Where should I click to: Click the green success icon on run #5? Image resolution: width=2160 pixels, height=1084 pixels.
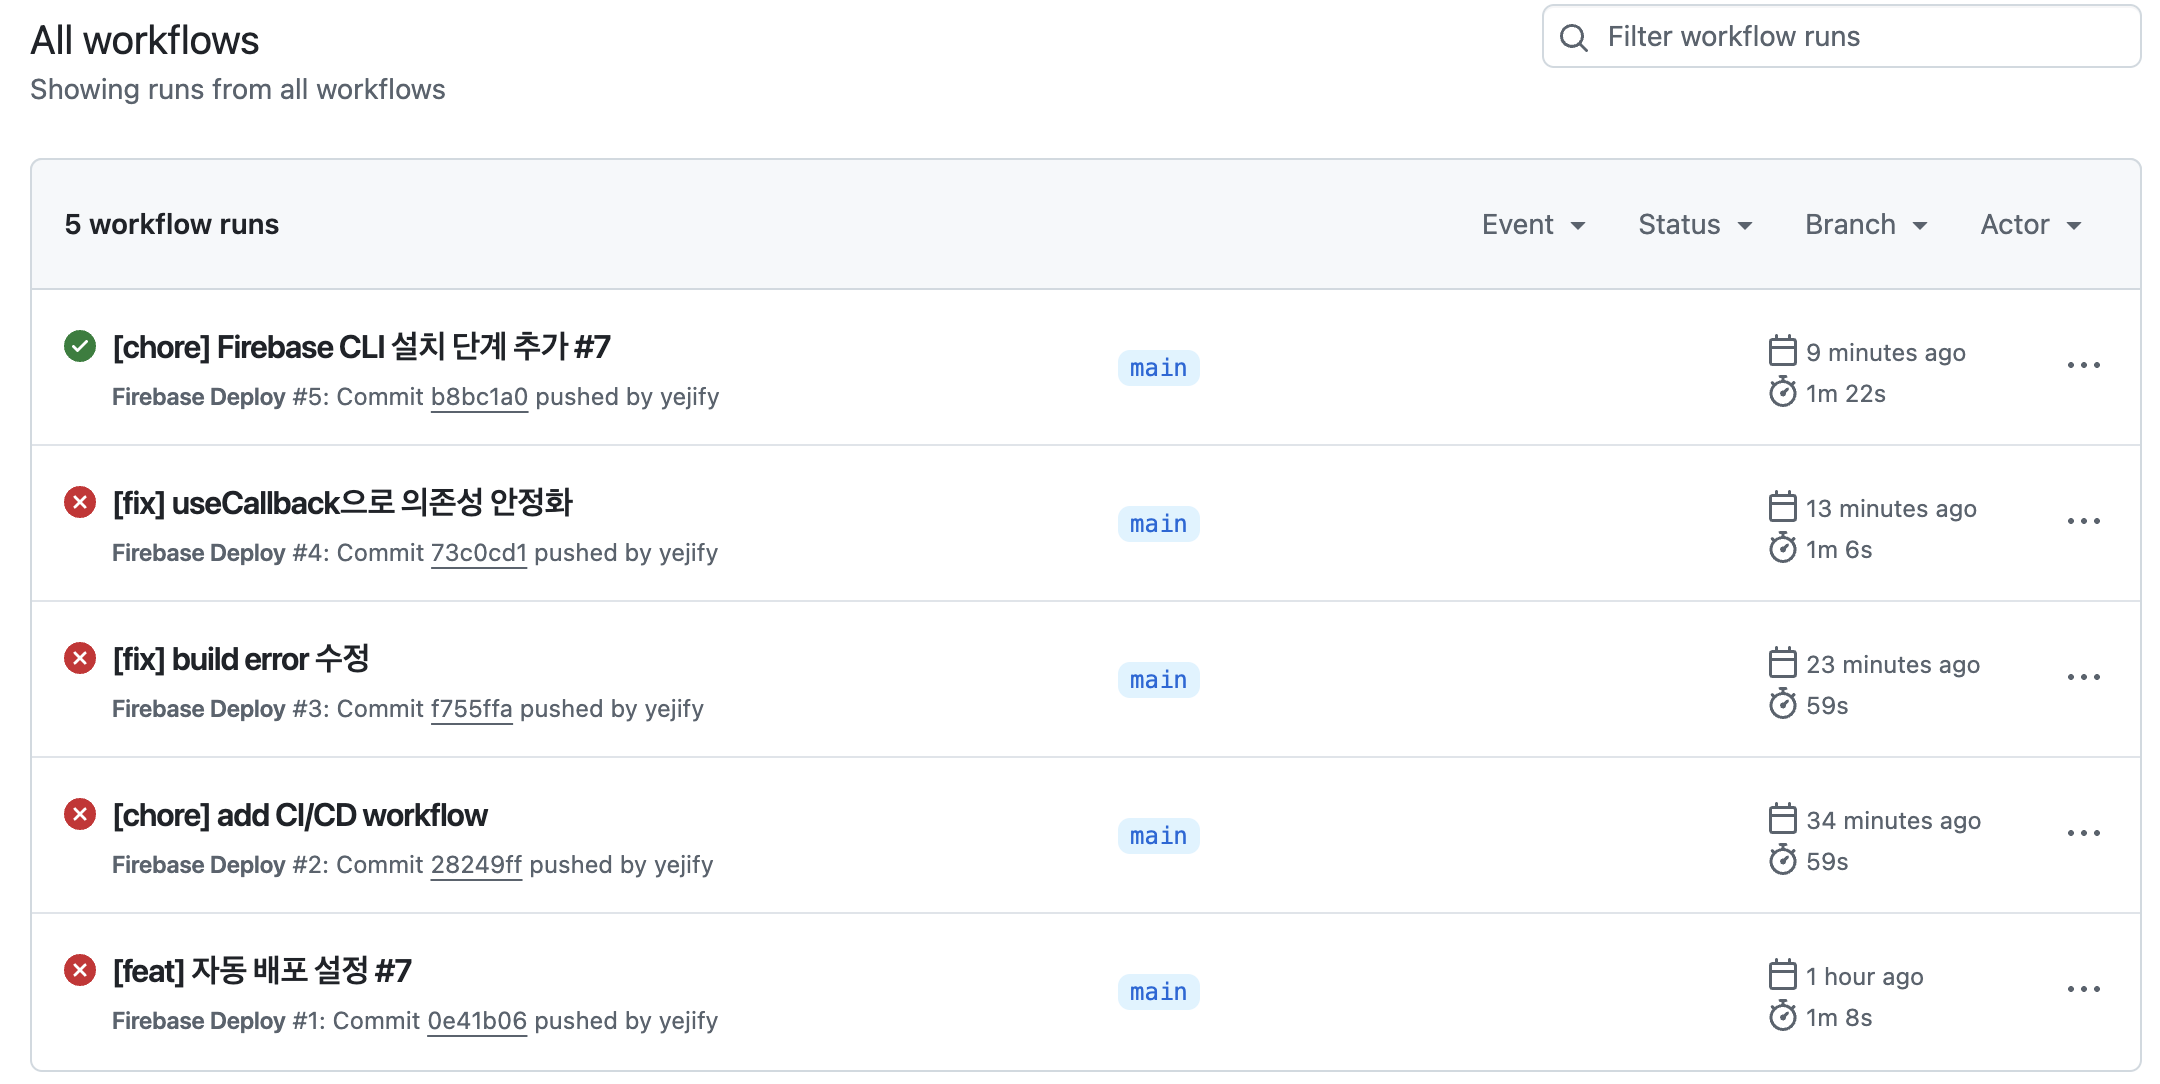point(80,347)
